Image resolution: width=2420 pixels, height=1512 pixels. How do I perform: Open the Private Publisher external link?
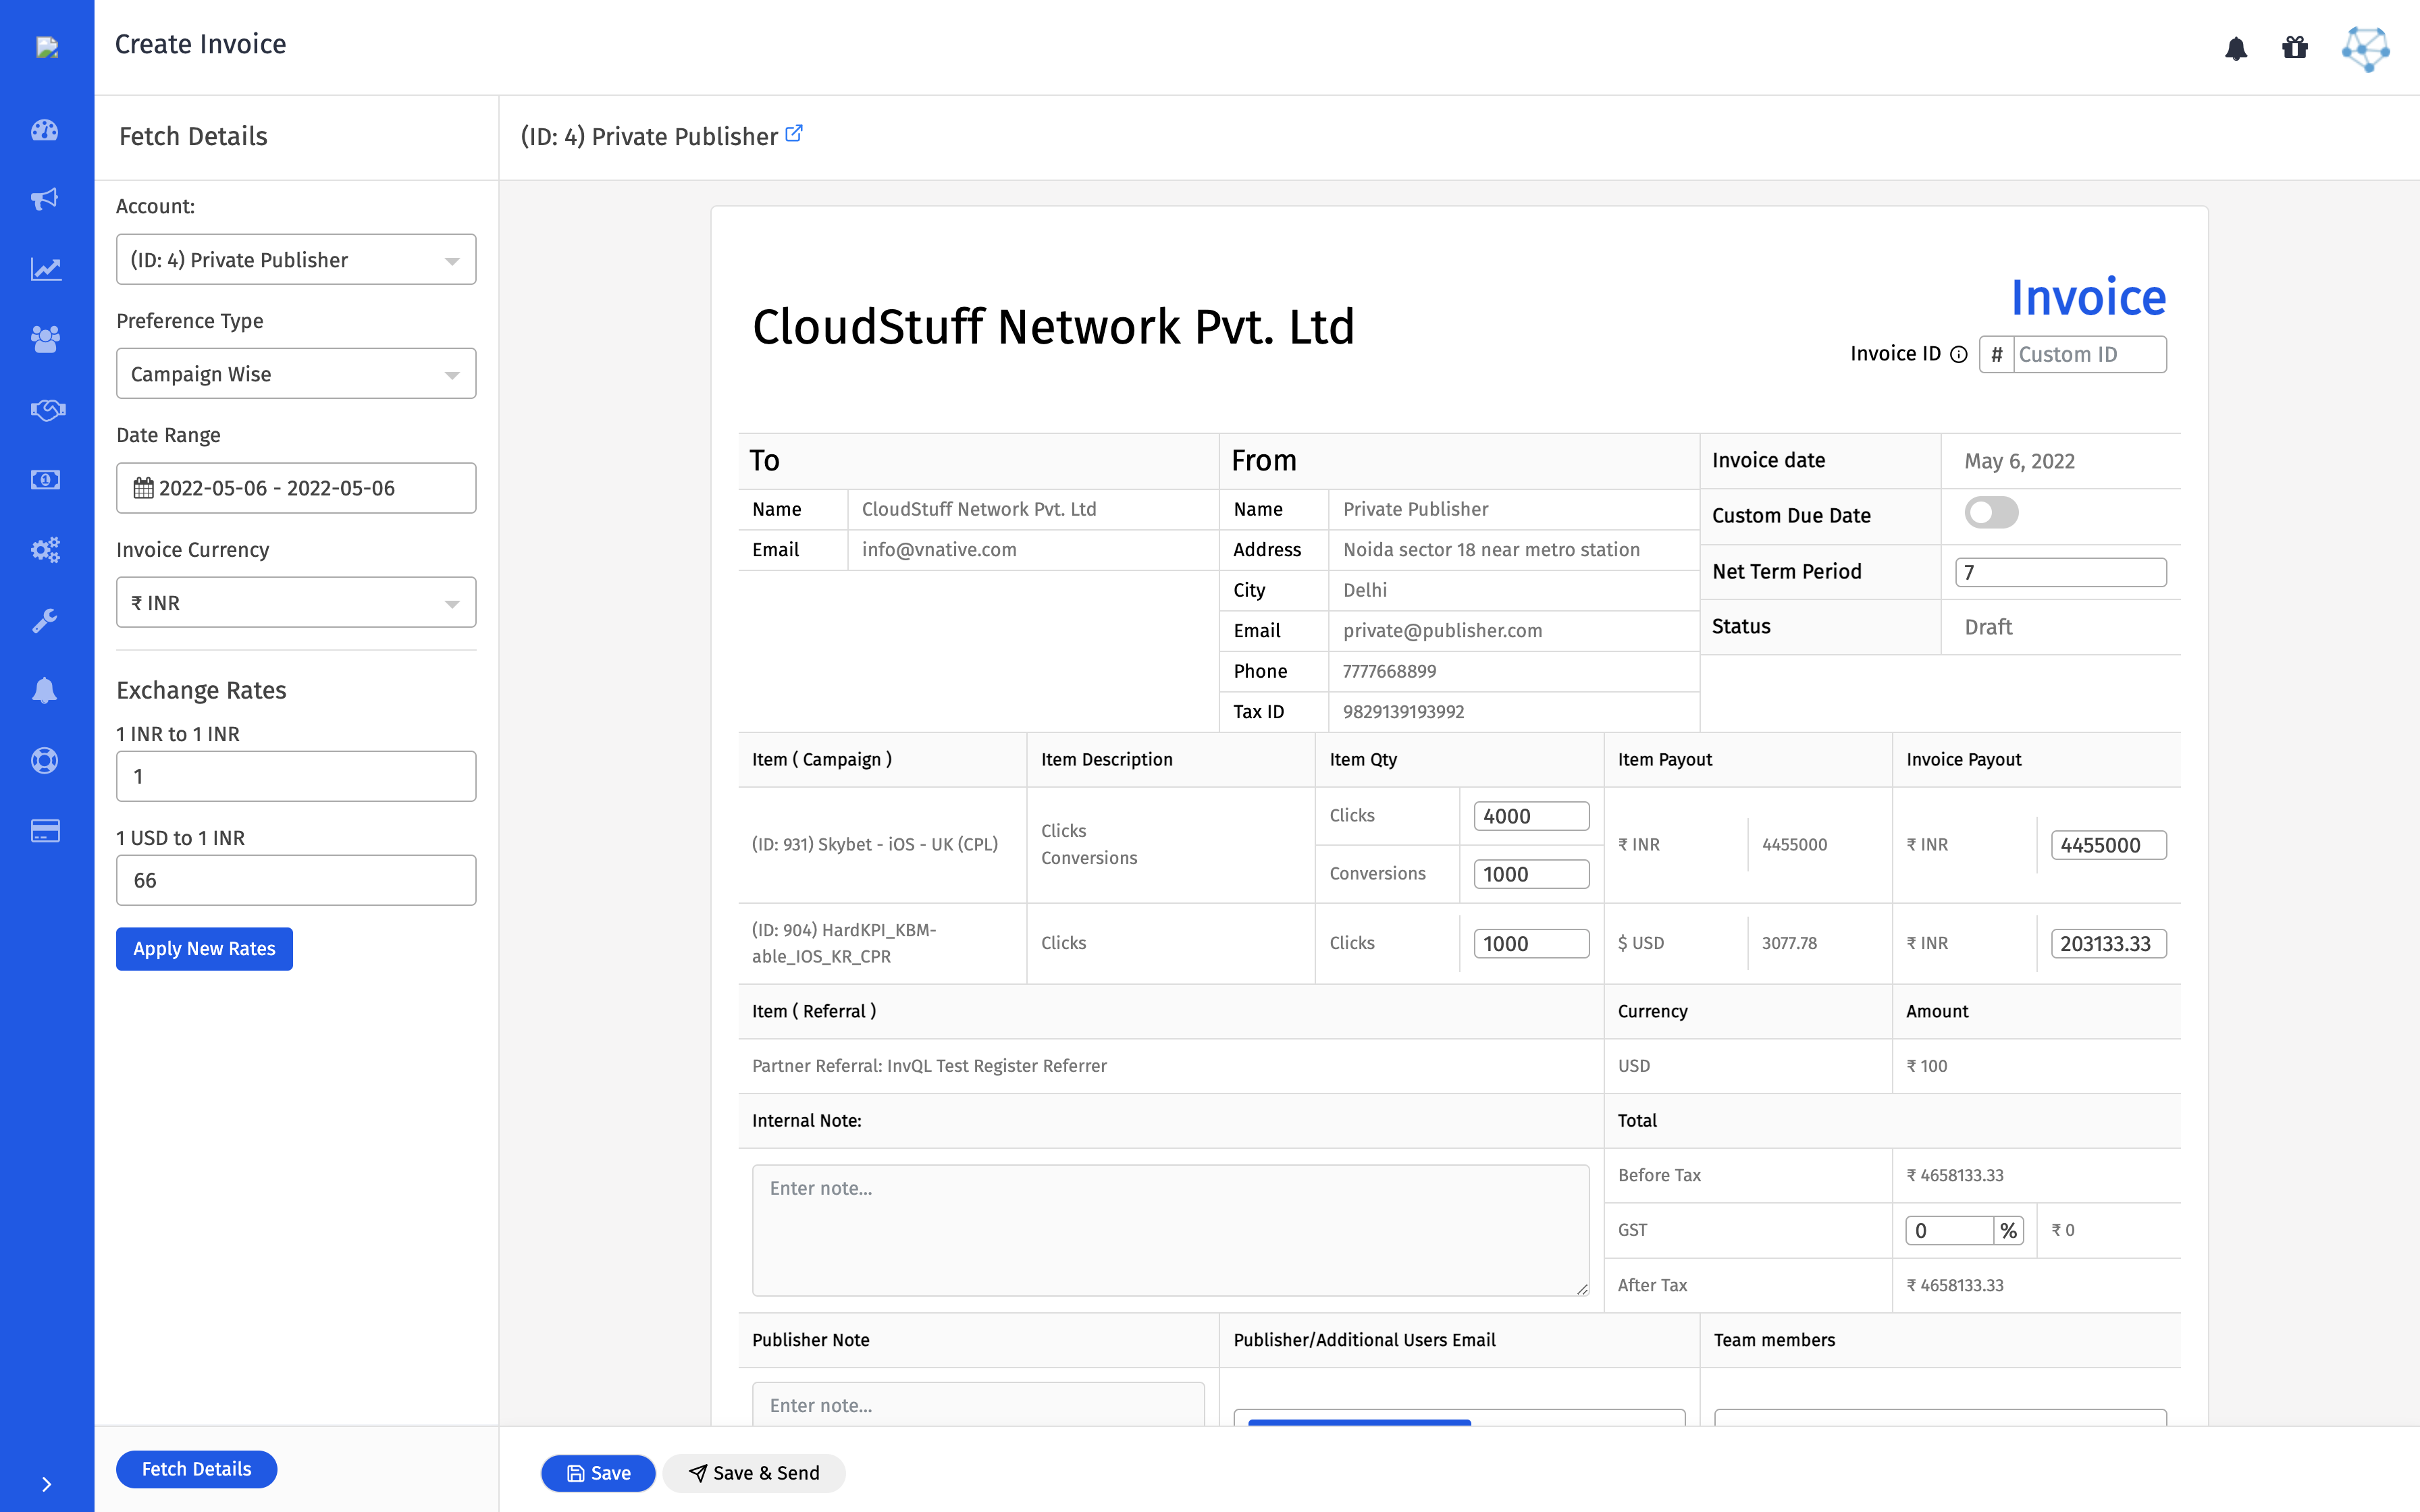click(x=794, y=132)
